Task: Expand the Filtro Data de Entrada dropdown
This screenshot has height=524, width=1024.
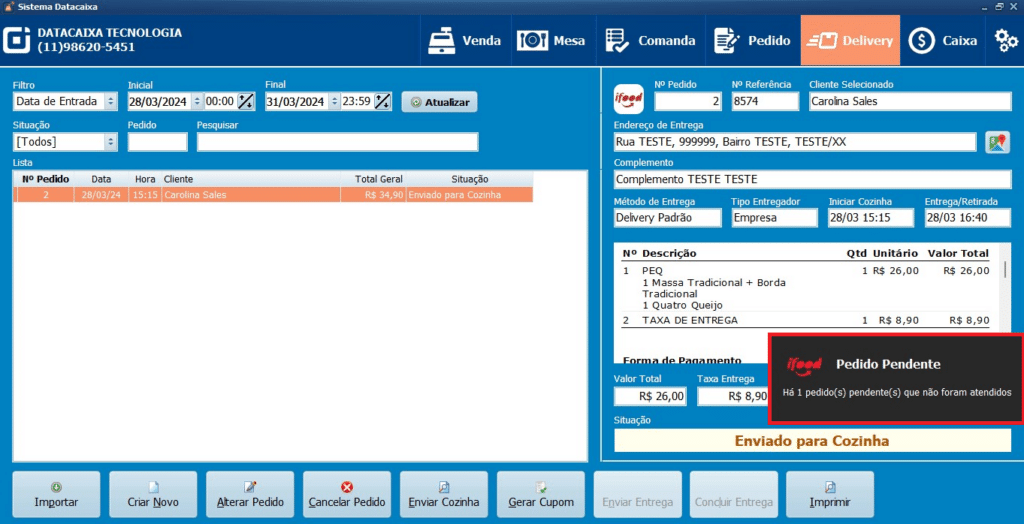Action: (110, 101)
